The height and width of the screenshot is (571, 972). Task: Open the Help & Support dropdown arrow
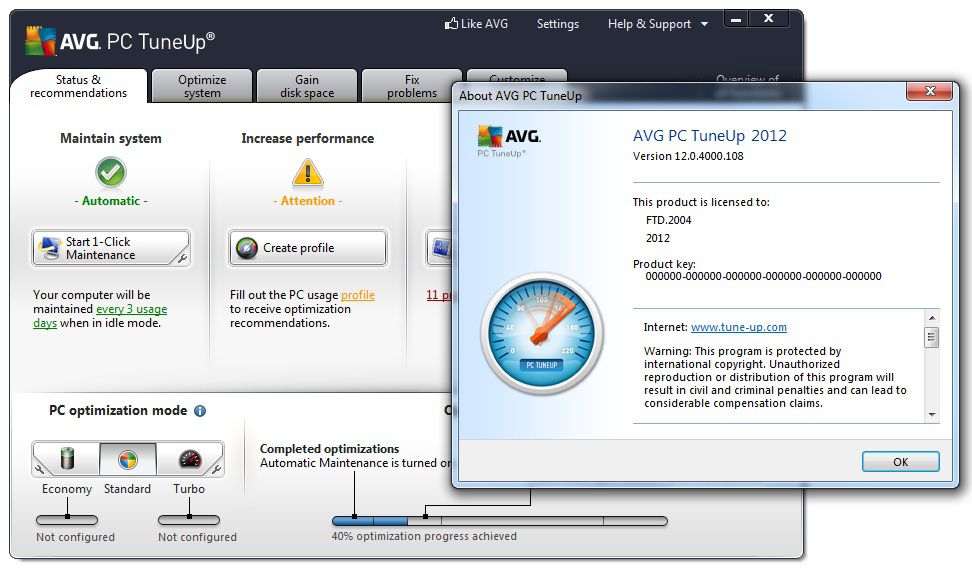(x=704, y=24)
